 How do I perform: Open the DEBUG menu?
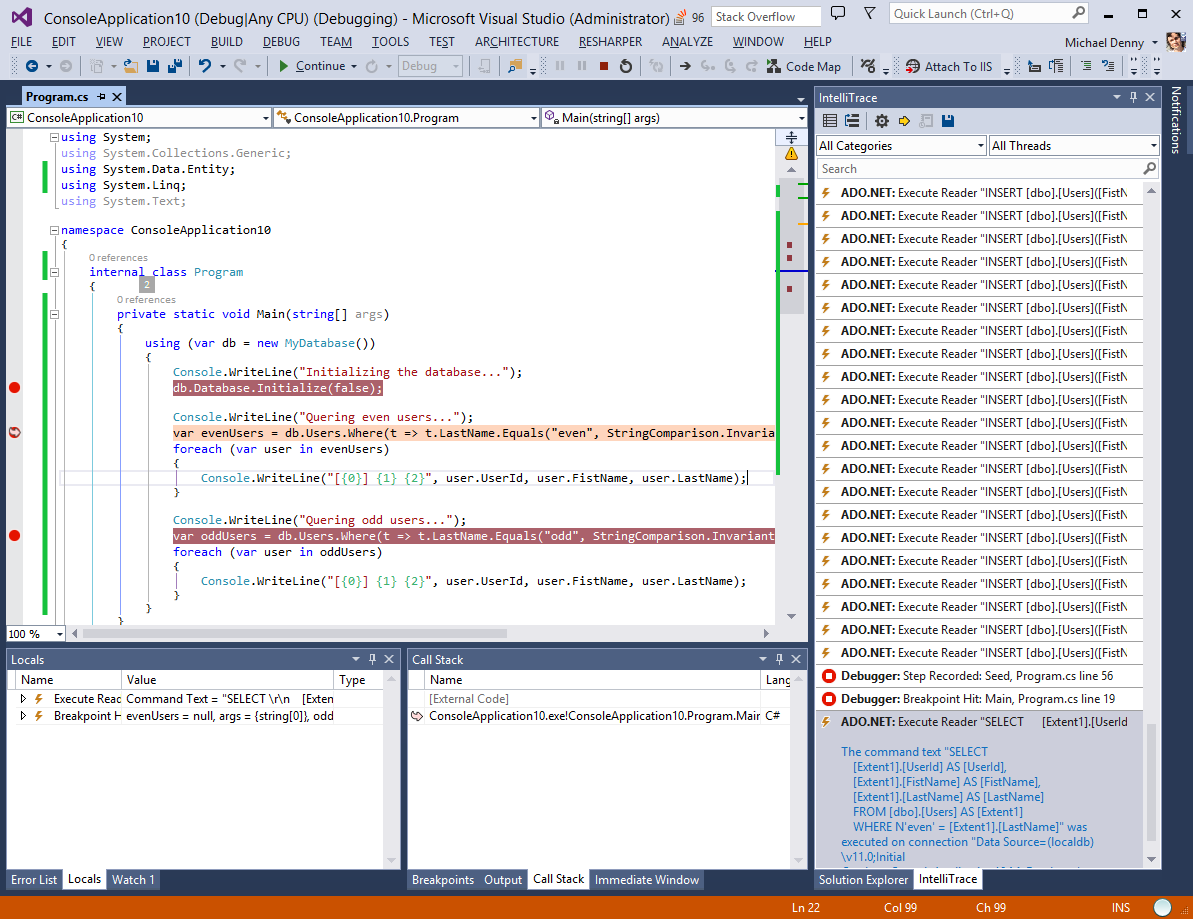tap(281, 42)
